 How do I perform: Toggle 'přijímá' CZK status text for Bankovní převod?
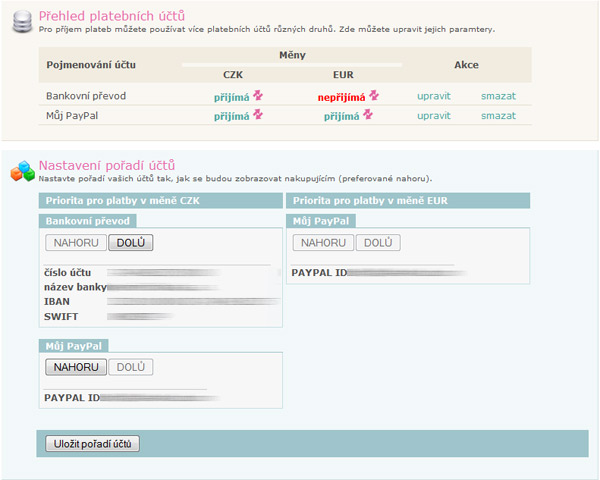(x=232, y=97)
